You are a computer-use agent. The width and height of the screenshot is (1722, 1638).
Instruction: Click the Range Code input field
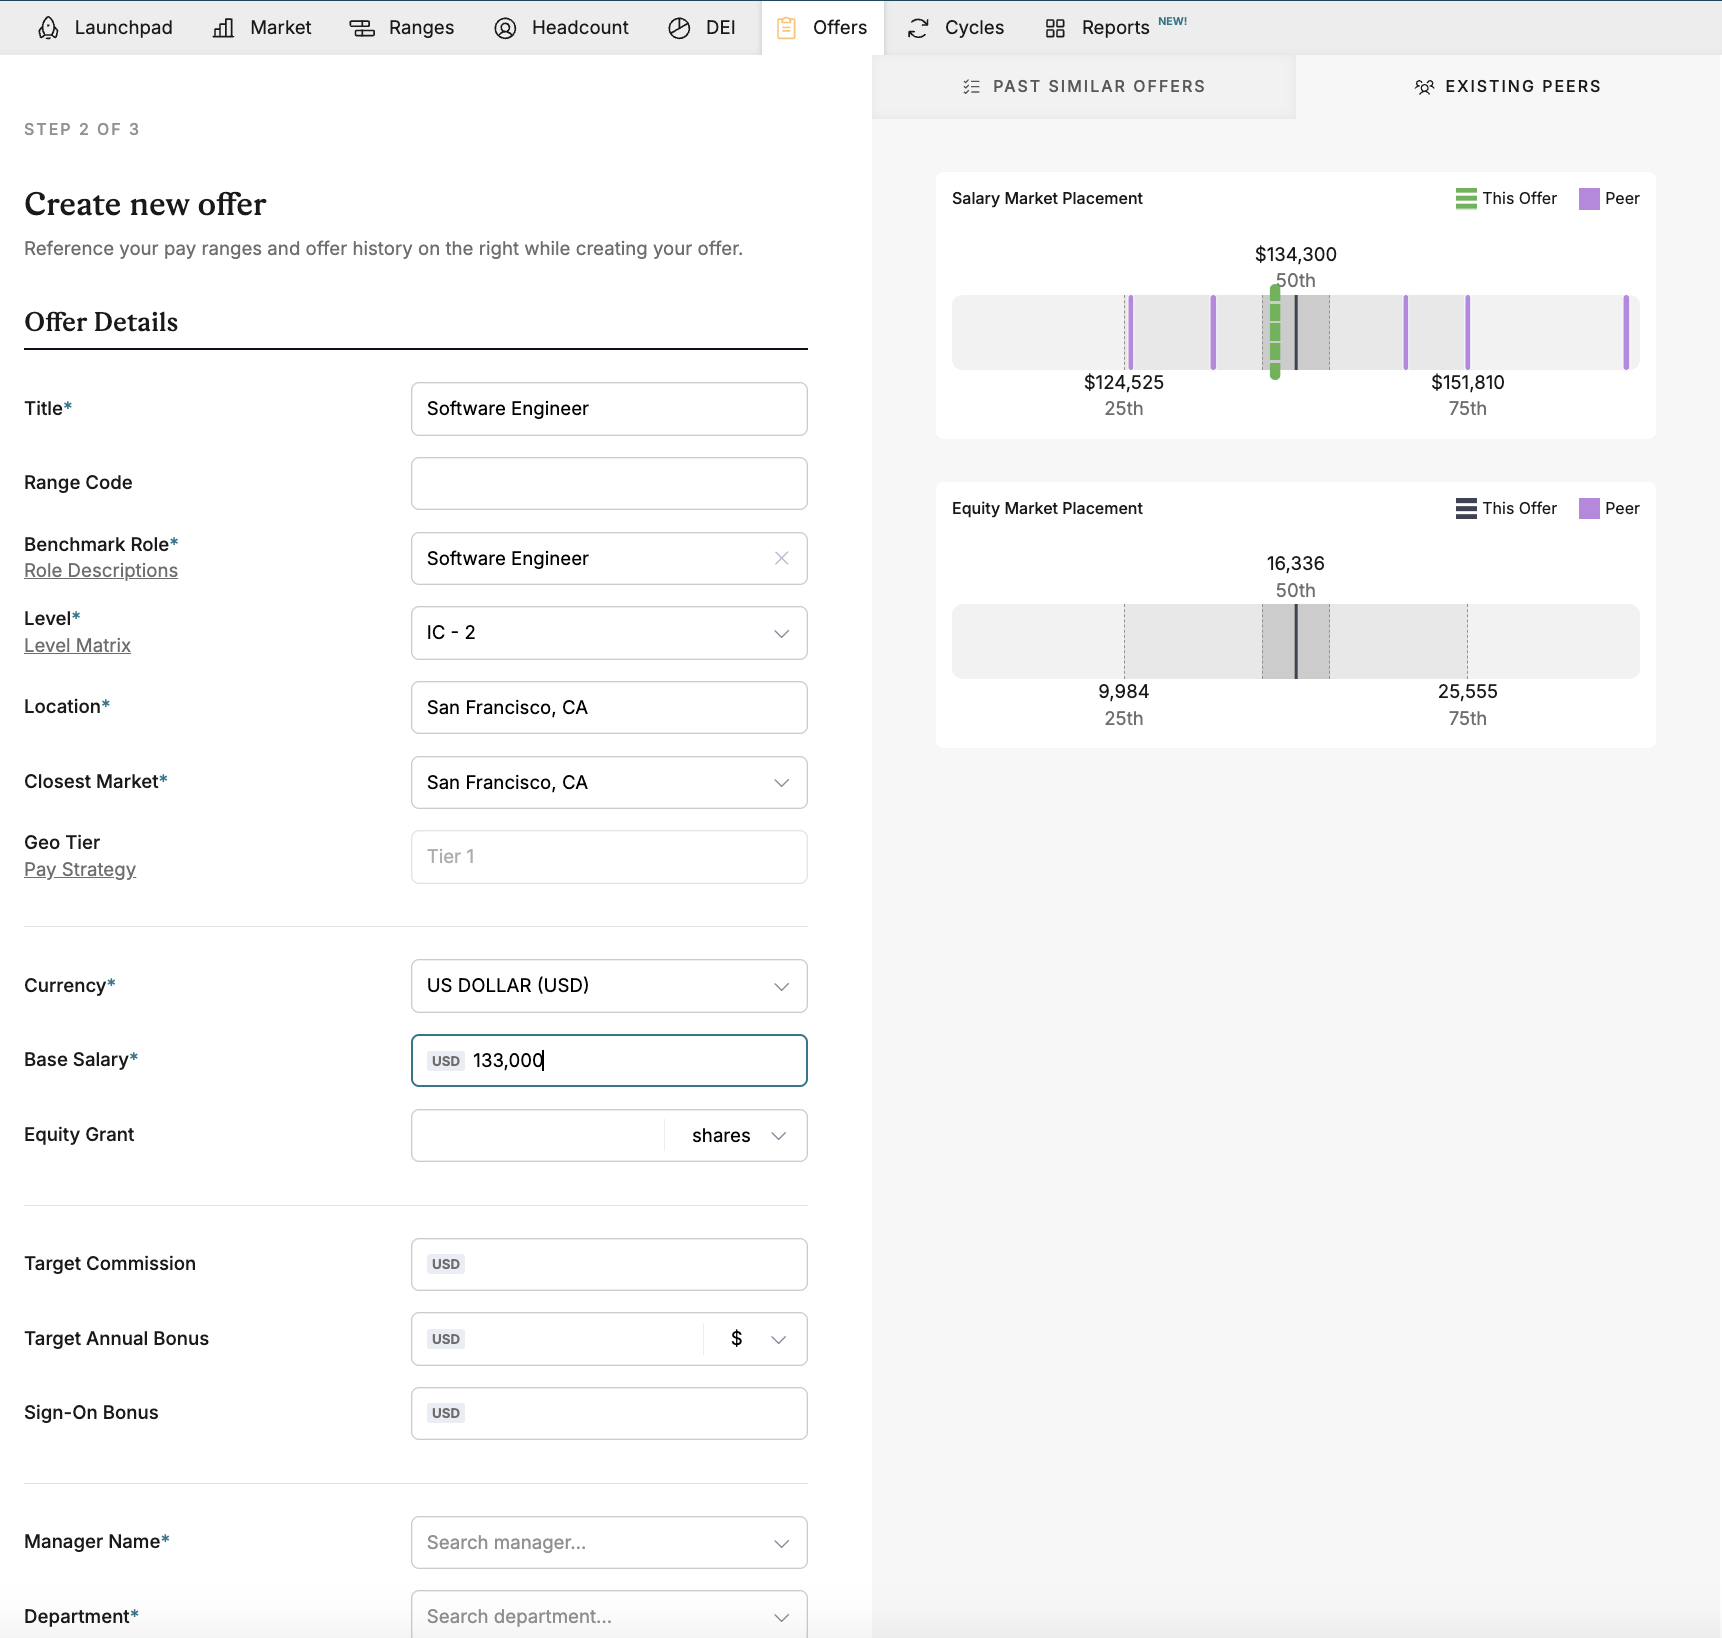[x=609, y=483]
